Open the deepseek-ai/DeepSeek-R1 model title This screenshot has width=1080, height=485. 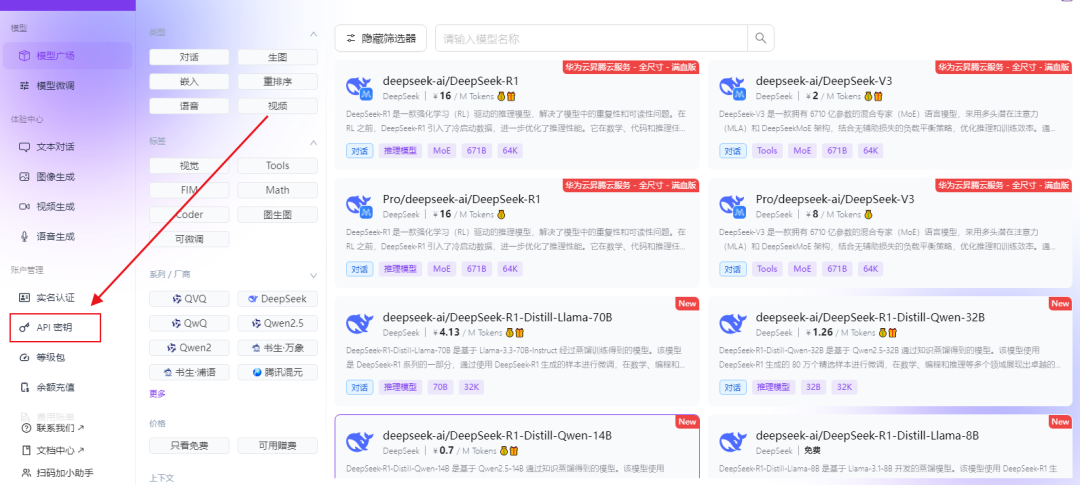coord(450,81)
